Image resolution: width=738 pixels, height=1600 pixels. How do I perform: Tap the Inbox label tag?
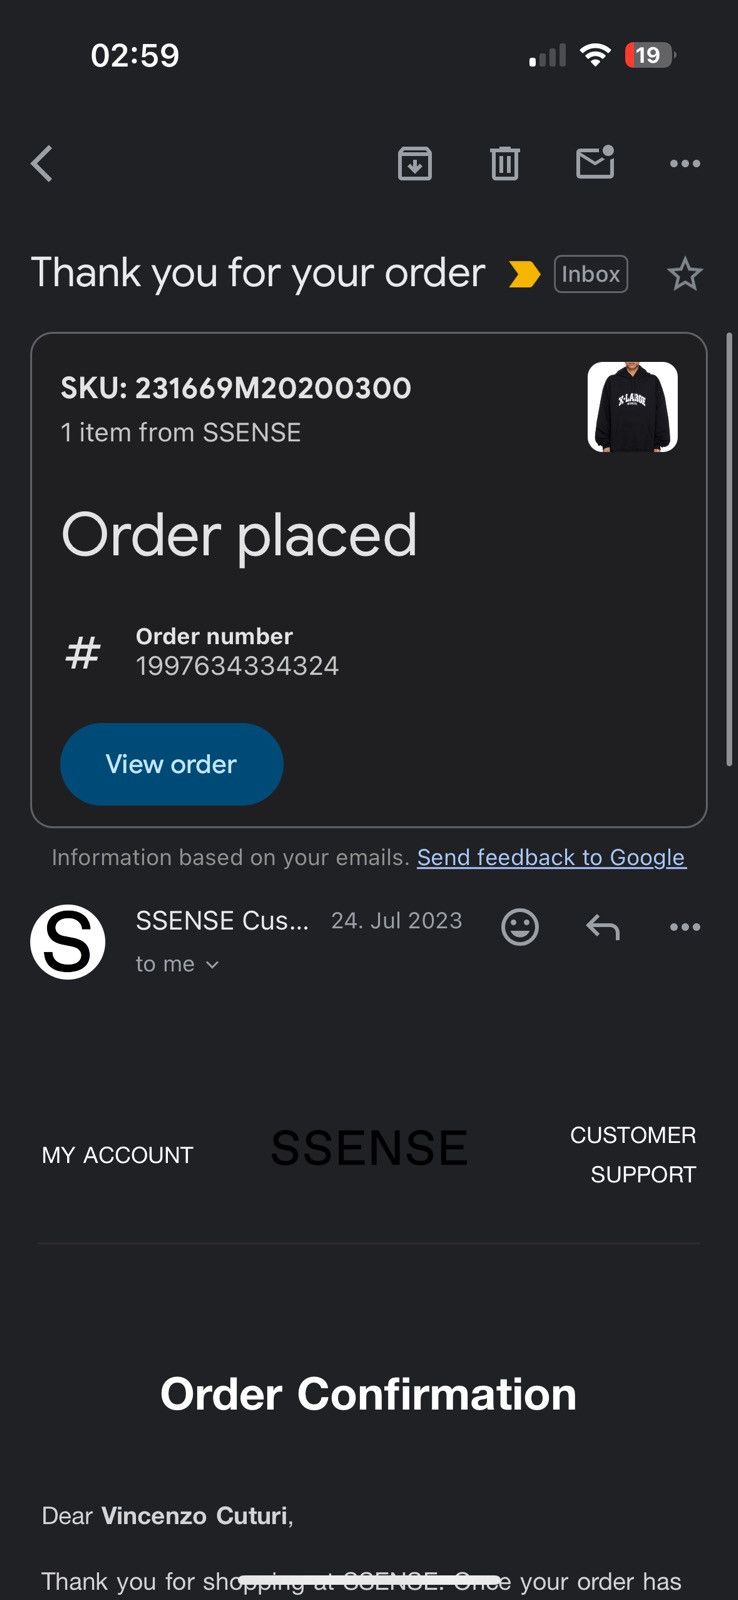coord(591,274)
